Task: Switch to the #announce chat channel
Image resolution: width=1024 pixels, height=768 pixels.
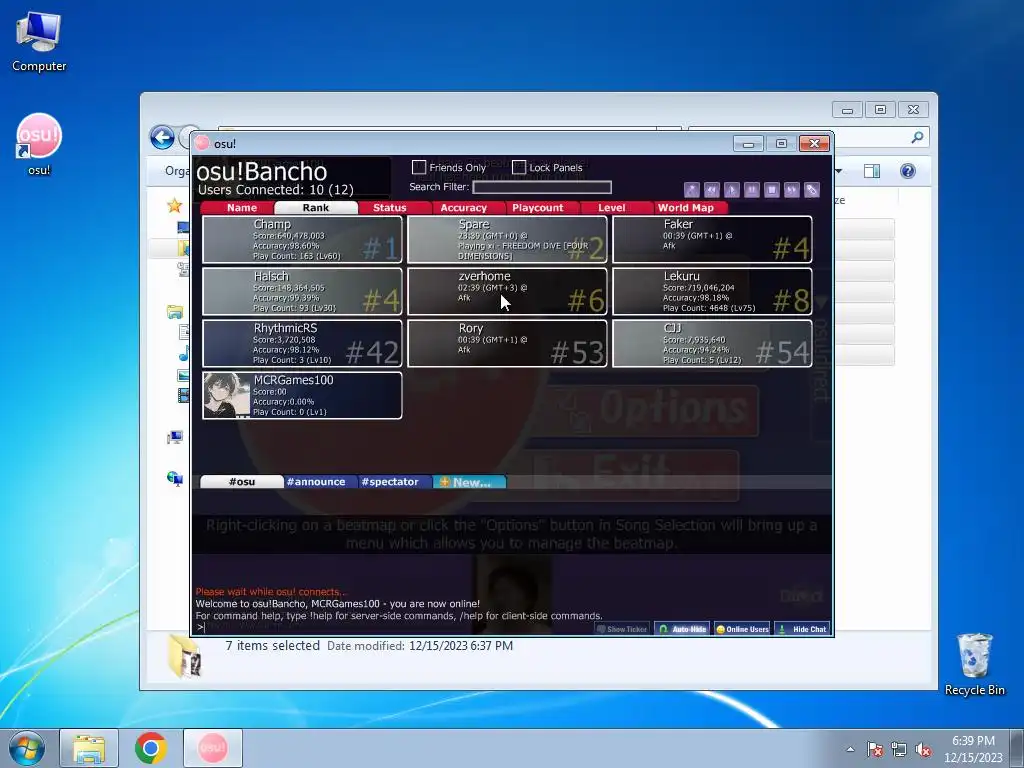Action: (316, 482)
